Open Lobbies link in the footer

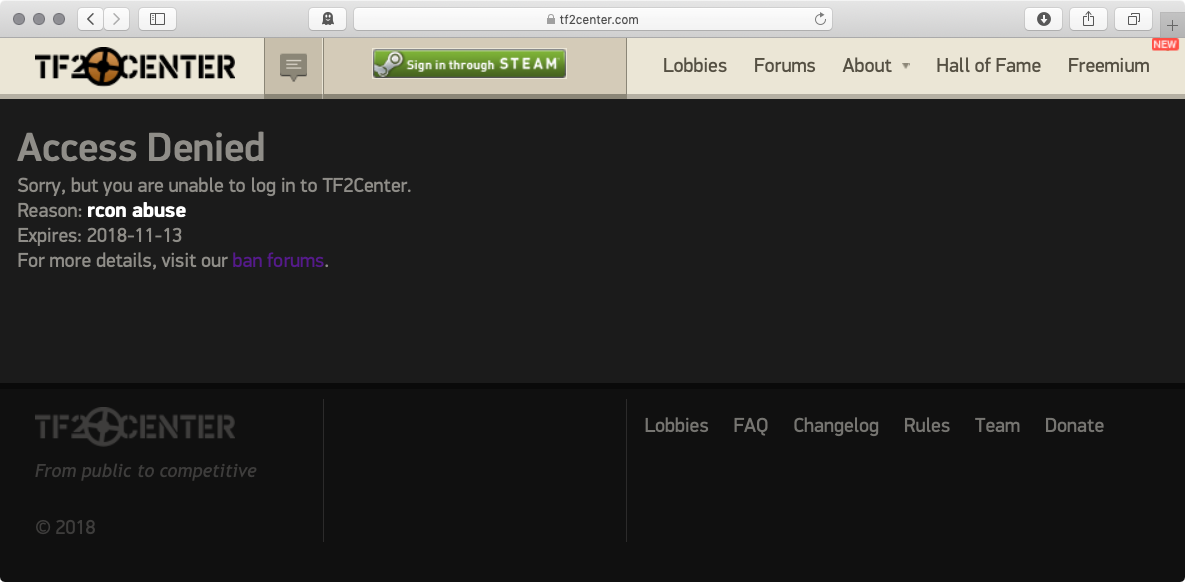coord(676,426)
